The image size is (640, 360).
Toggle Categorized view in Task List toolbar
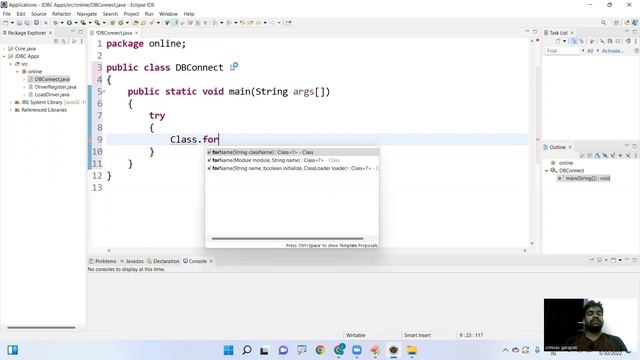(x=574, y=41)
